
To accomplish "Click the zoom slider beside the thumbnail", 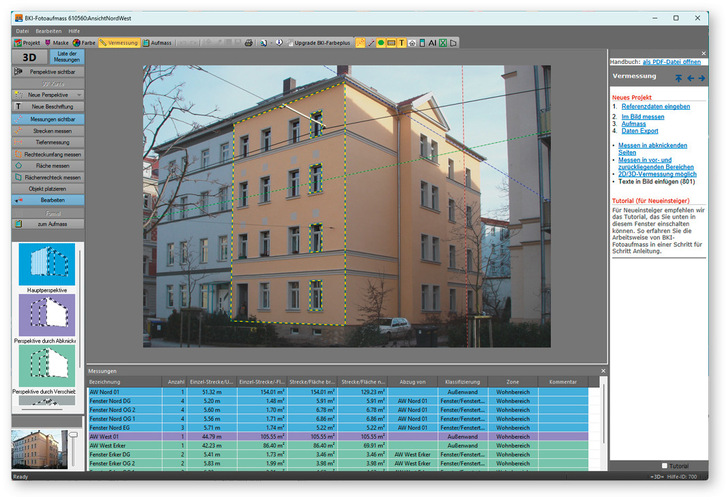I will [x=72, y=448].
